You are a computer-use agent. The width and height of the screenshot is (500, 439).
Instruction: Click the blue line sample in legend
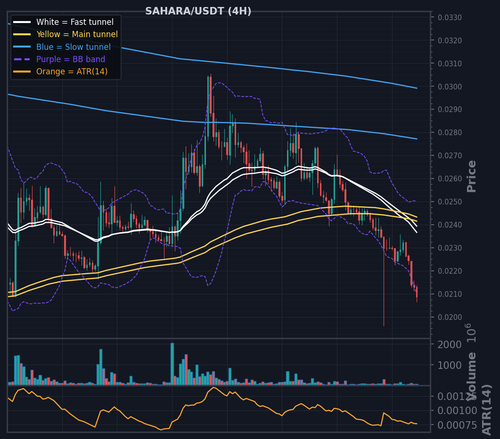[22, 47]
